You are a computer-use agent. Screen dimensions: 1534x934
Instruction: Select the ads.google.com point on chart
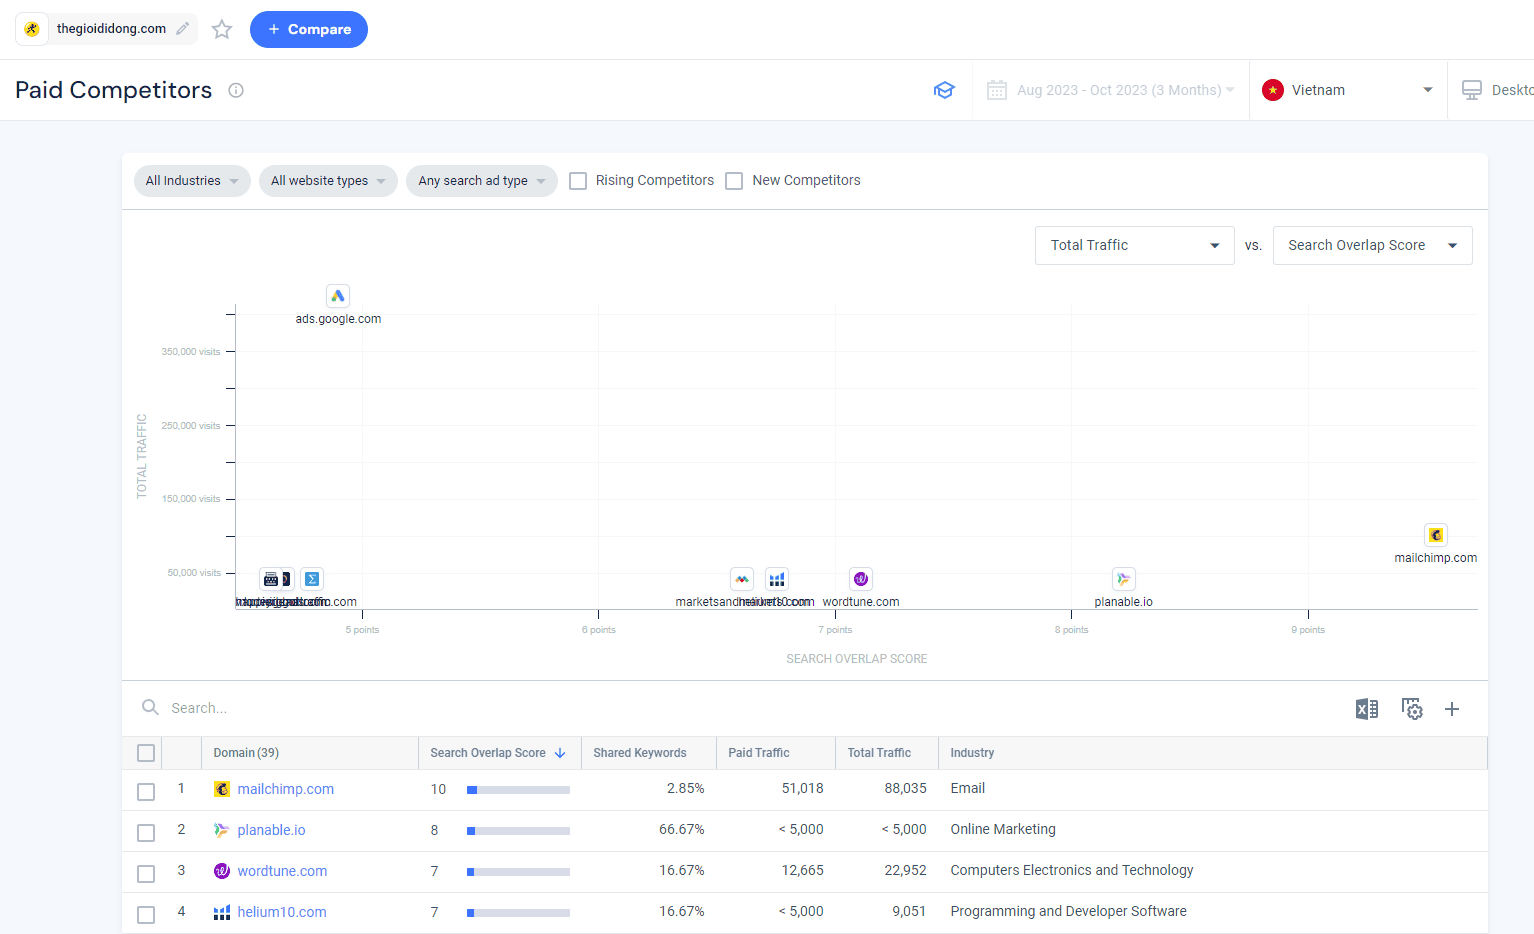tap(338, 296)
